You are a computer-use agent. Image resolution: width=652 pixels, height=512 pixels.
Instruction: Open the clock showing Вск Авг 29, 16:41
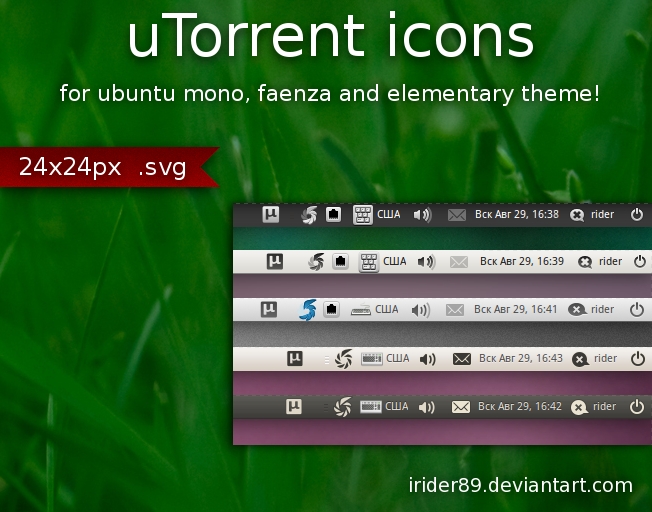(516, 309)
